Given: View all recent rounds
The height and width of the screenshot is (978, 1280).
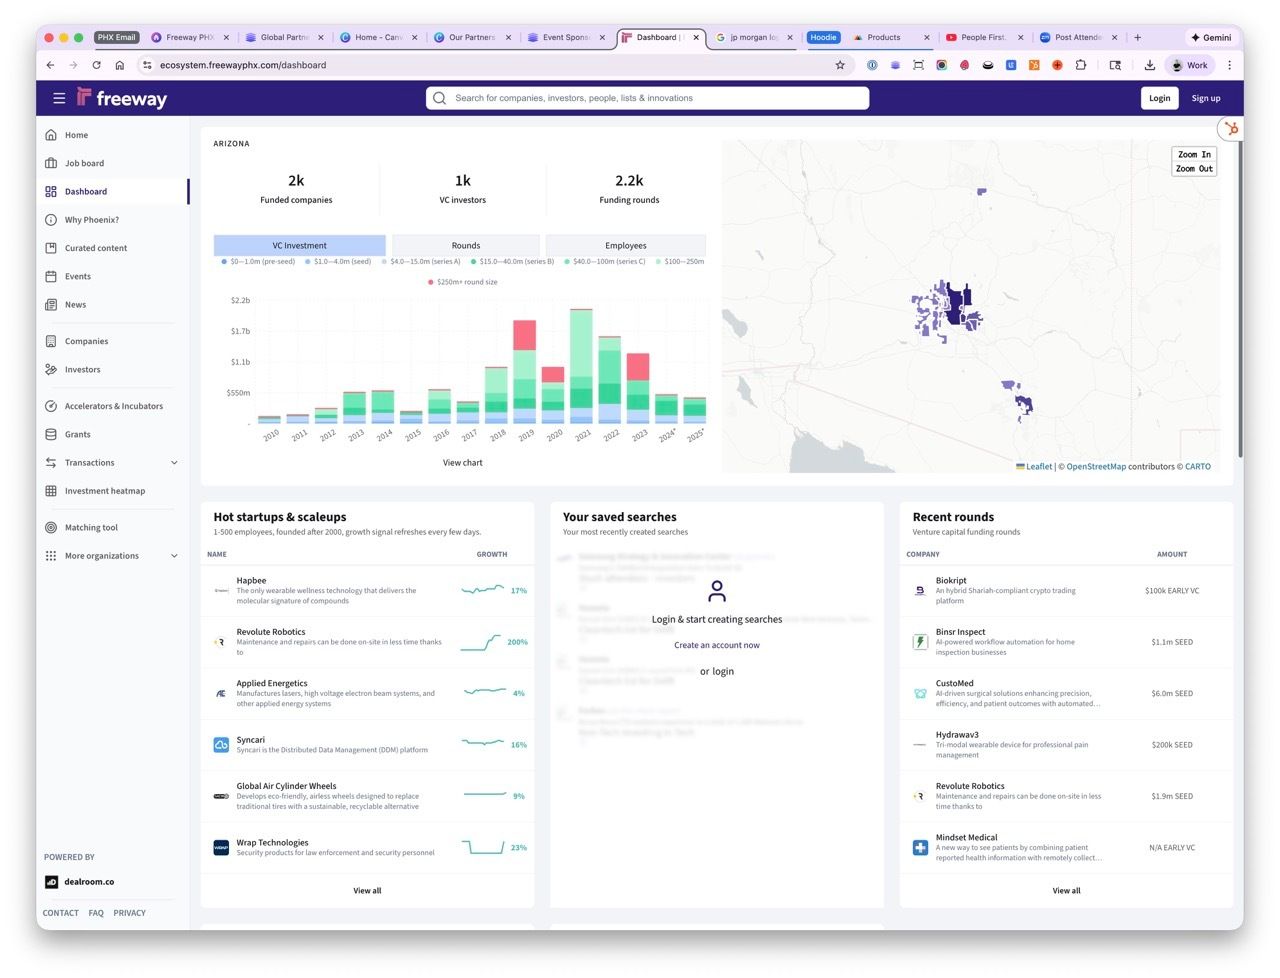Looking at the screenshot, I should pyautogui.click(x=1066, y=890).
